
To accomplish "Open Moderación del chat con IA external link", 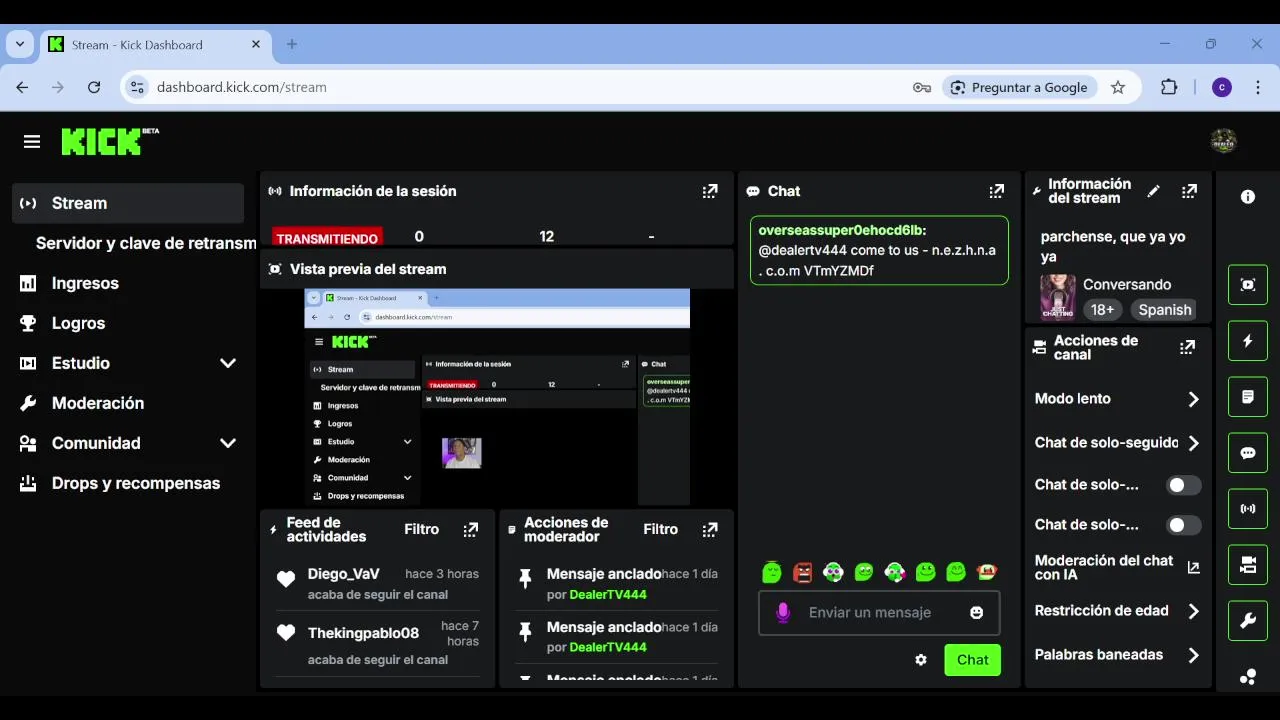I will (1193, 567).
